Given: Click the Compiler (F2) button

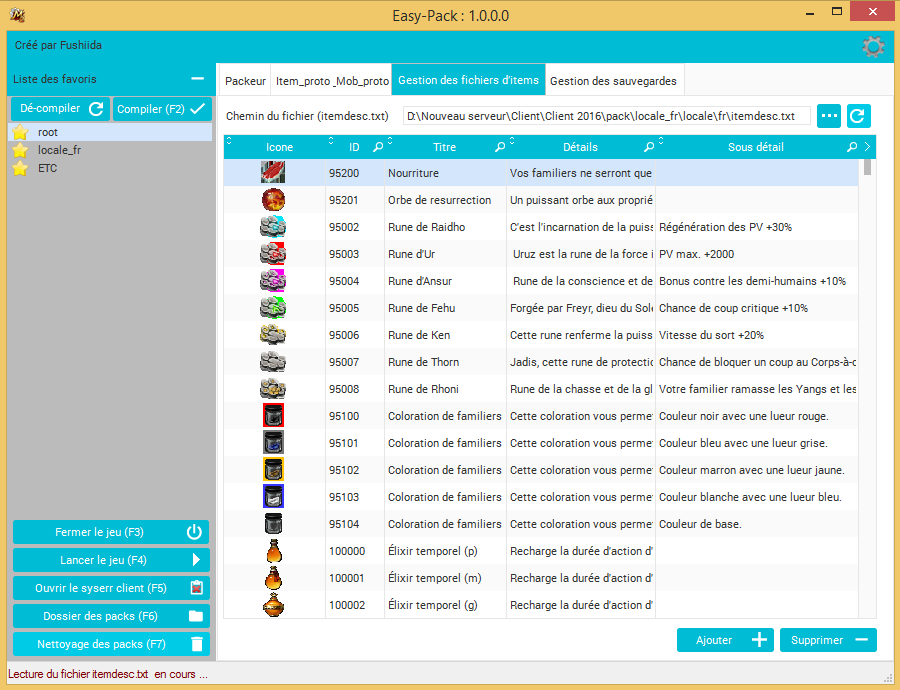Looking at the screenshot, I should (162, 108).
